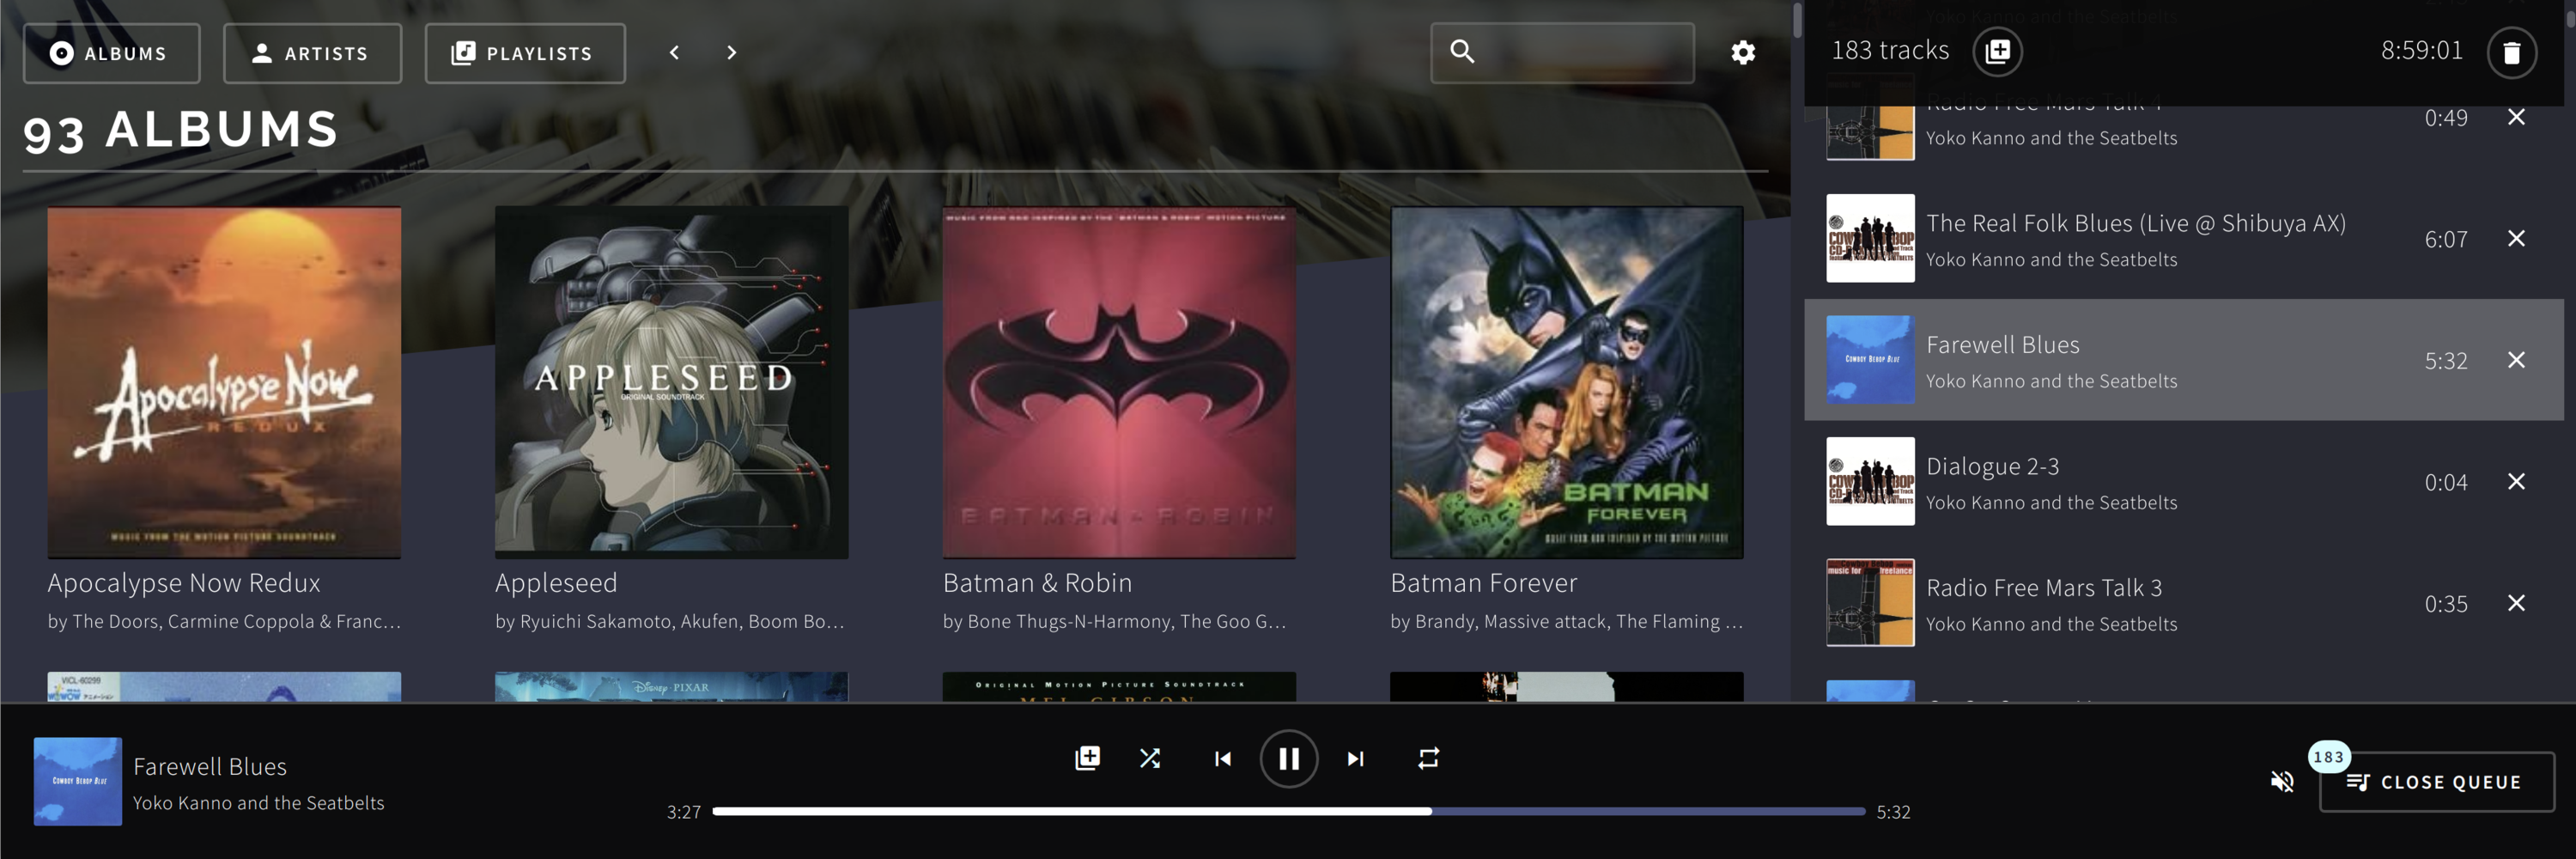Remove The Real Folk Blues from queue

pos(2517,238)
